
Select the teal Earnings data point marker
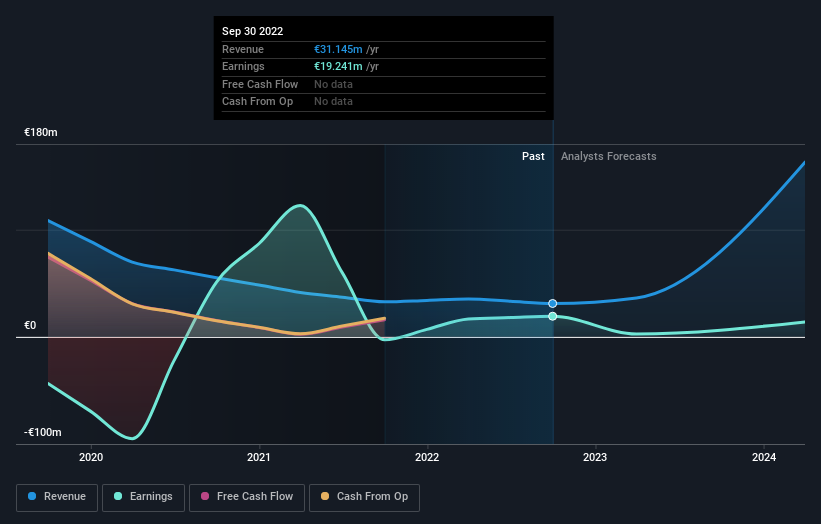click(x=552, y=316)
